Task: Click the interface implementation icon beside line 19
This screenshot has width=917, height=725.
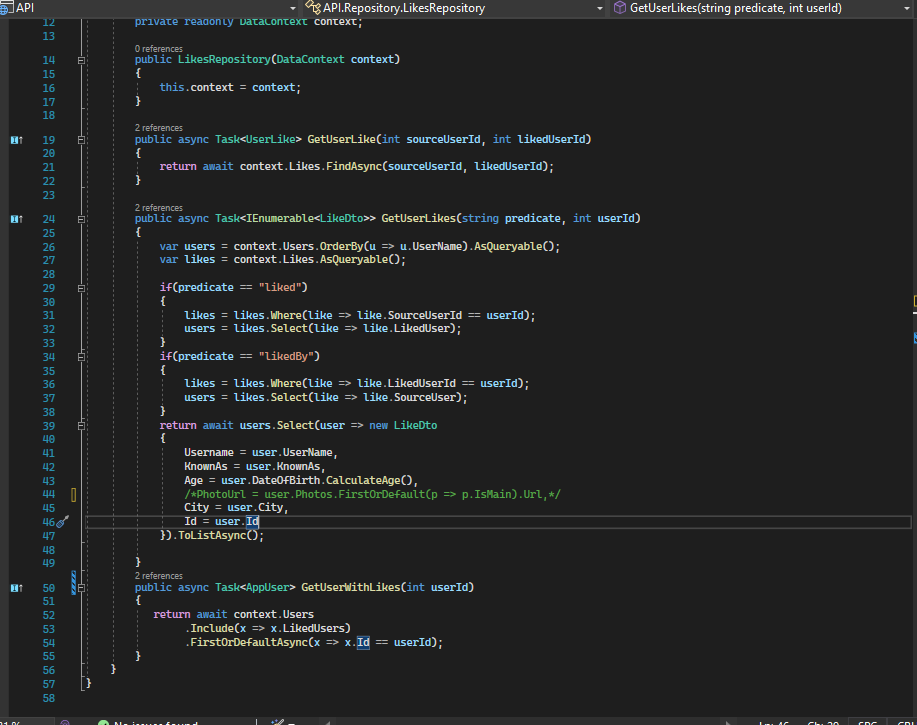Action: [16, 140]
